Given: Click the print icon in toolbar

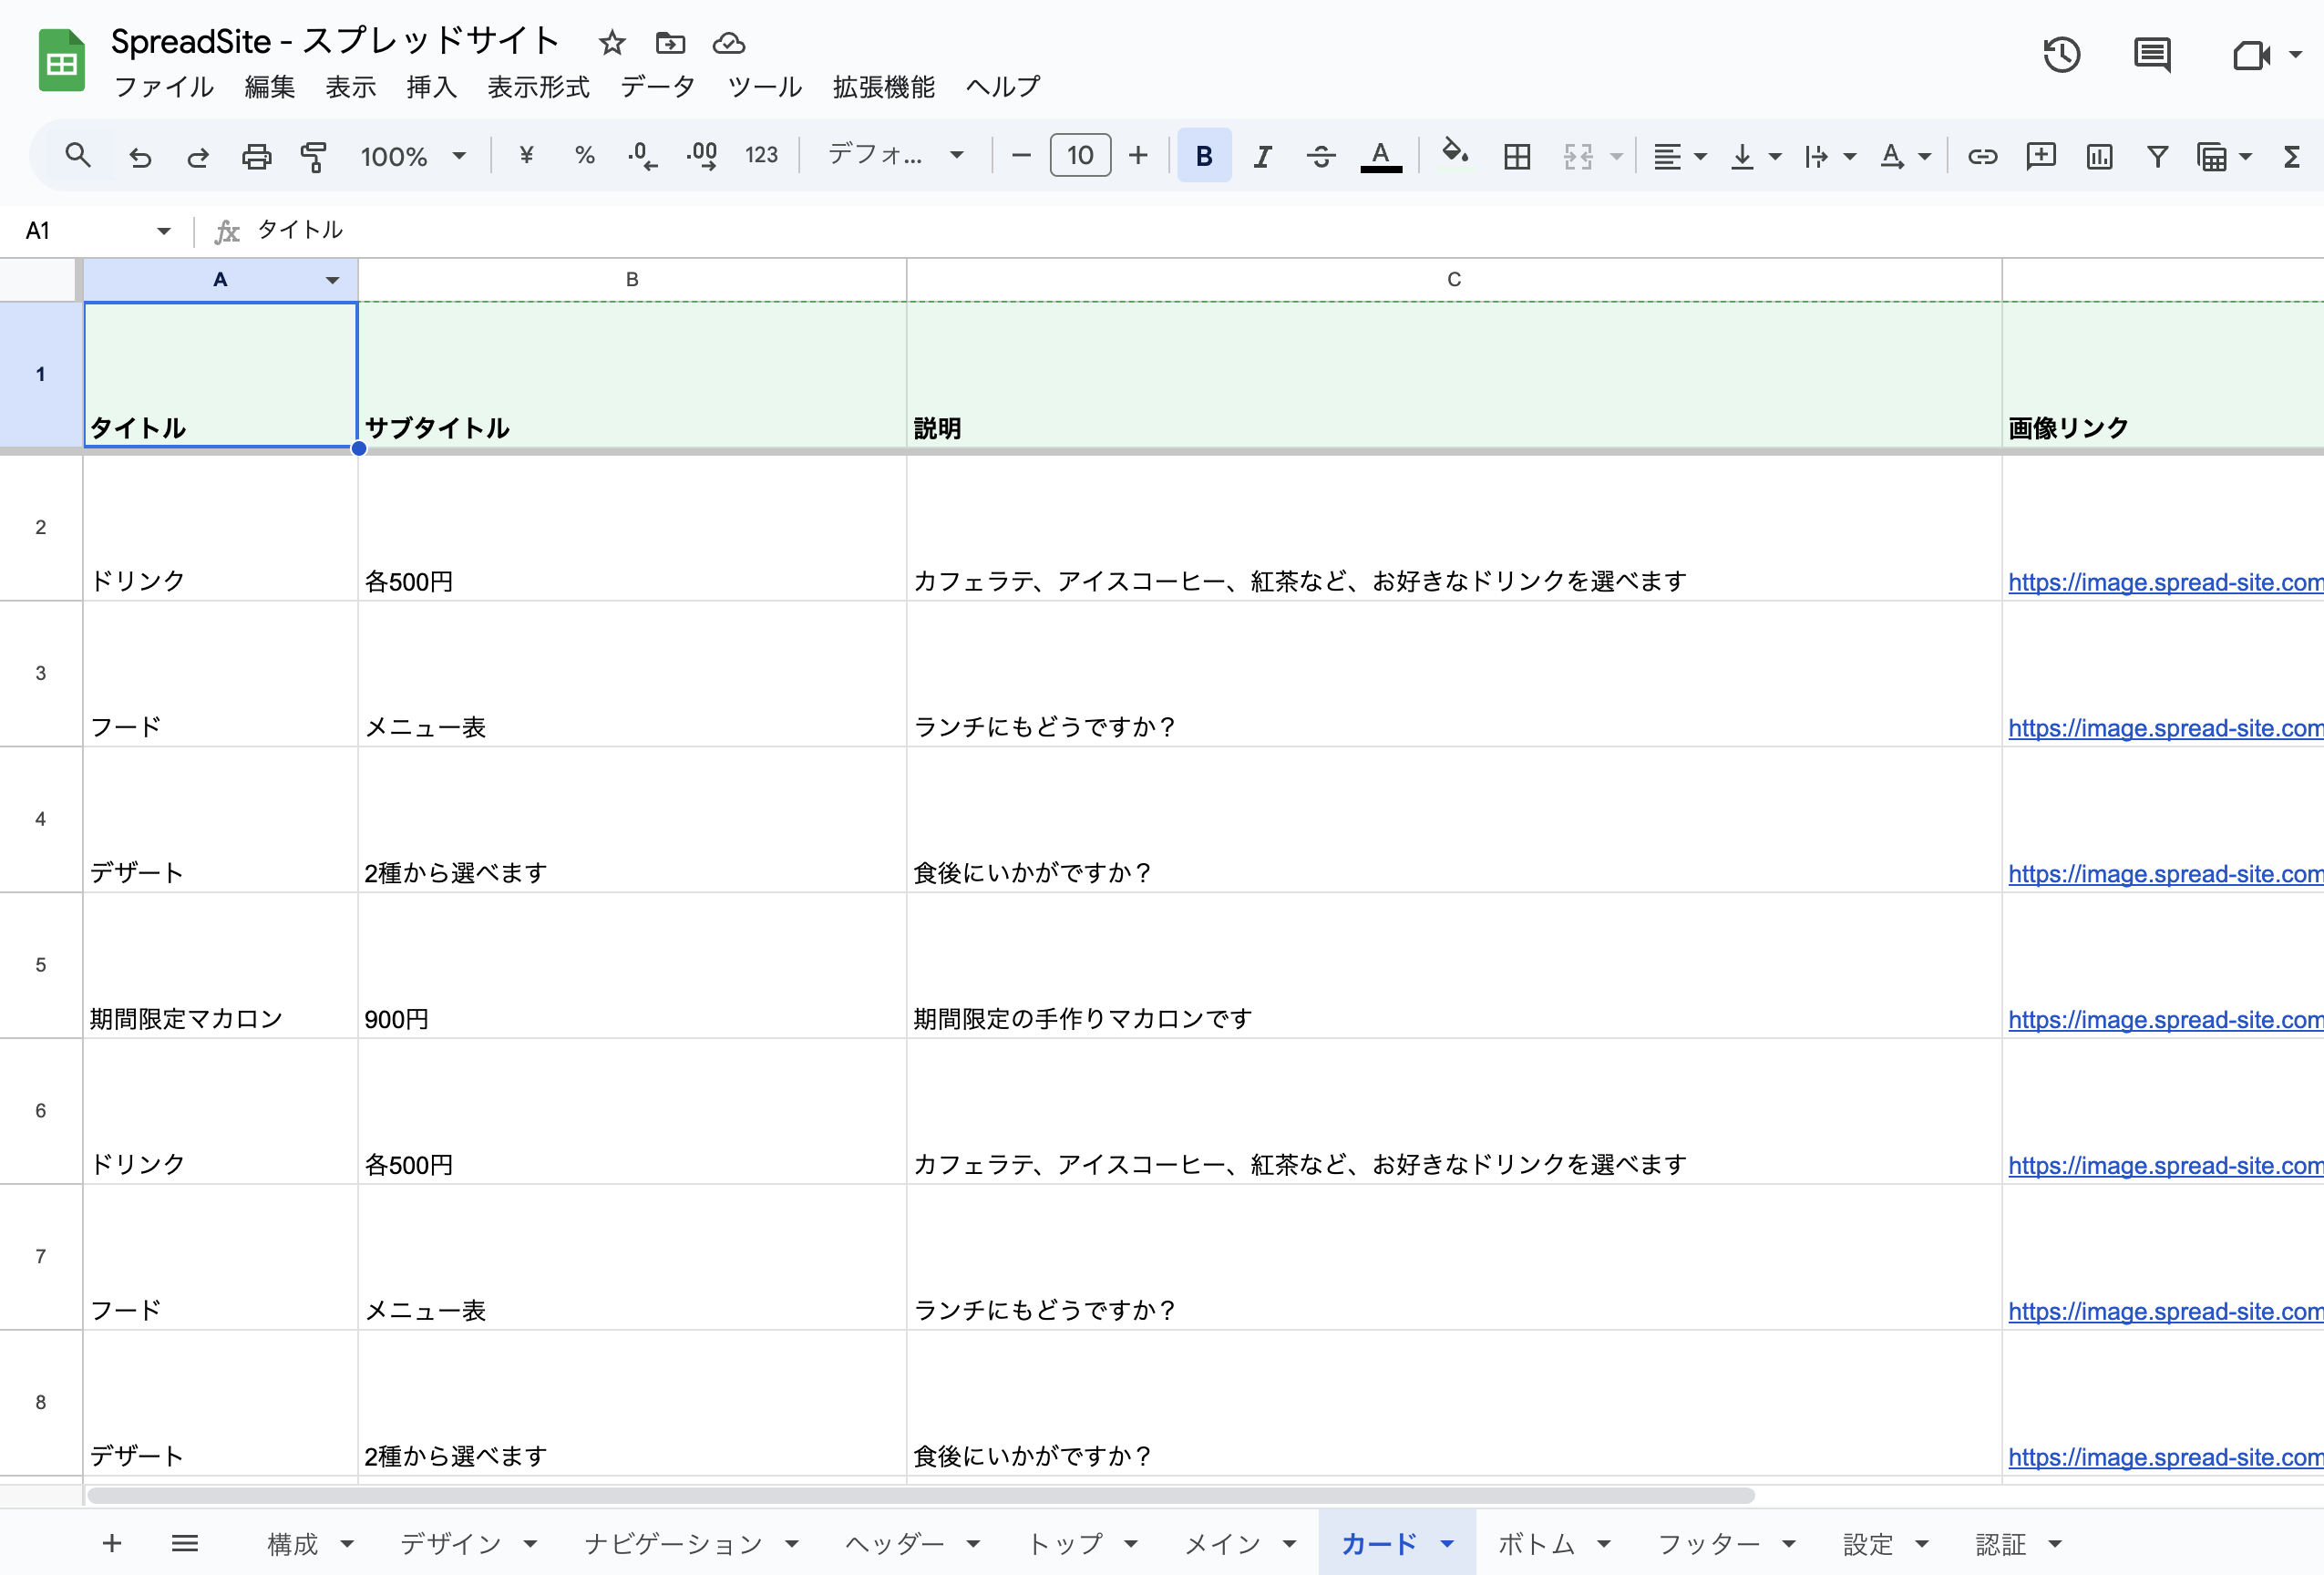Looking at the screenshot, I should 256,156.
